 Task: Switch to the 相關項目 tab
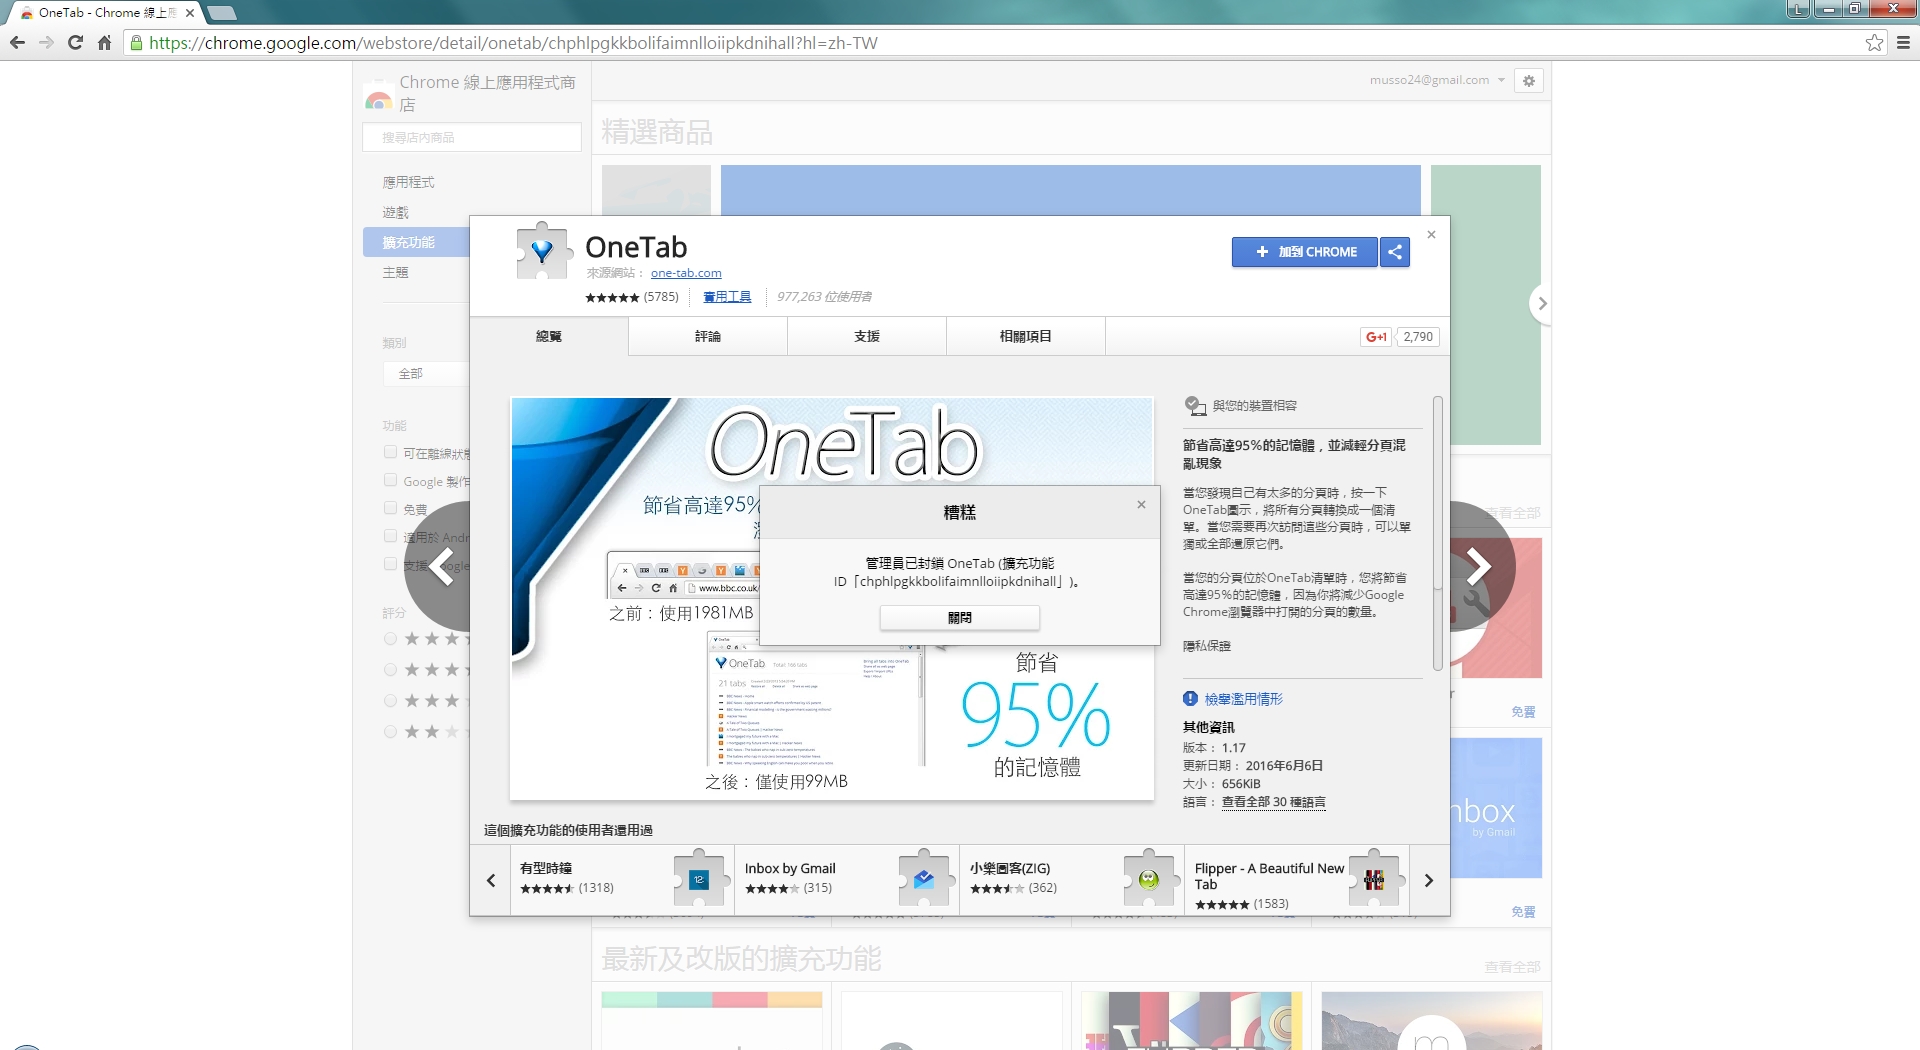[1026, 336]
